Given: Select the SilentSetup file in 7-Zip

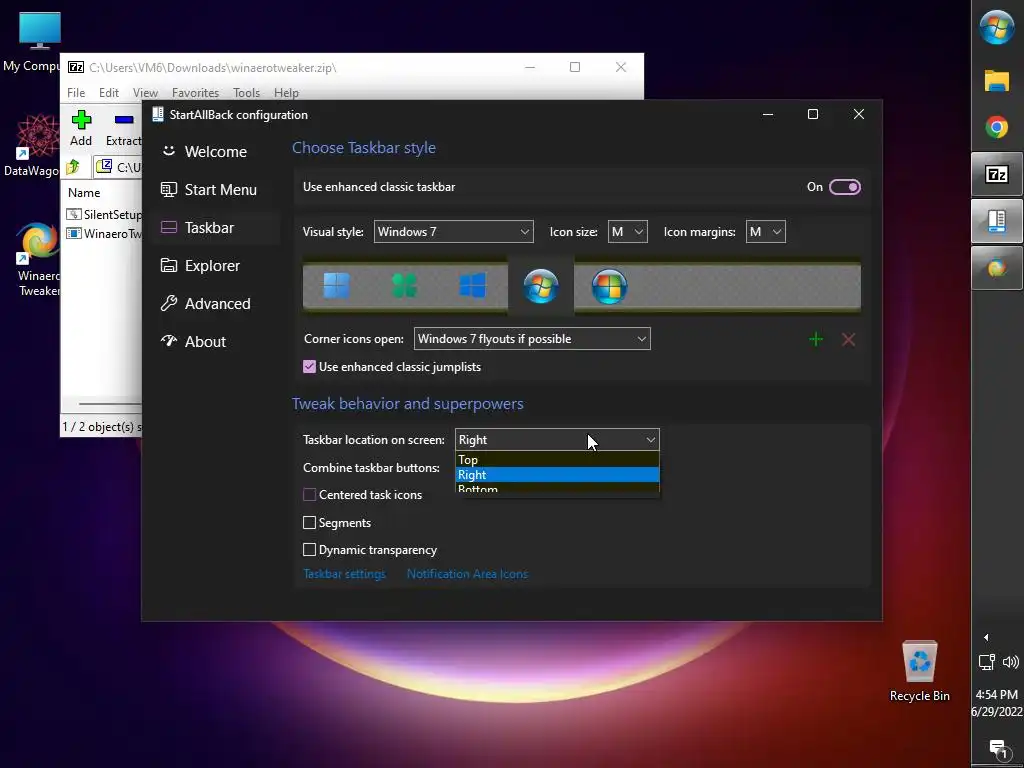Looking at the screenshot, I should [x=104, y=214].
